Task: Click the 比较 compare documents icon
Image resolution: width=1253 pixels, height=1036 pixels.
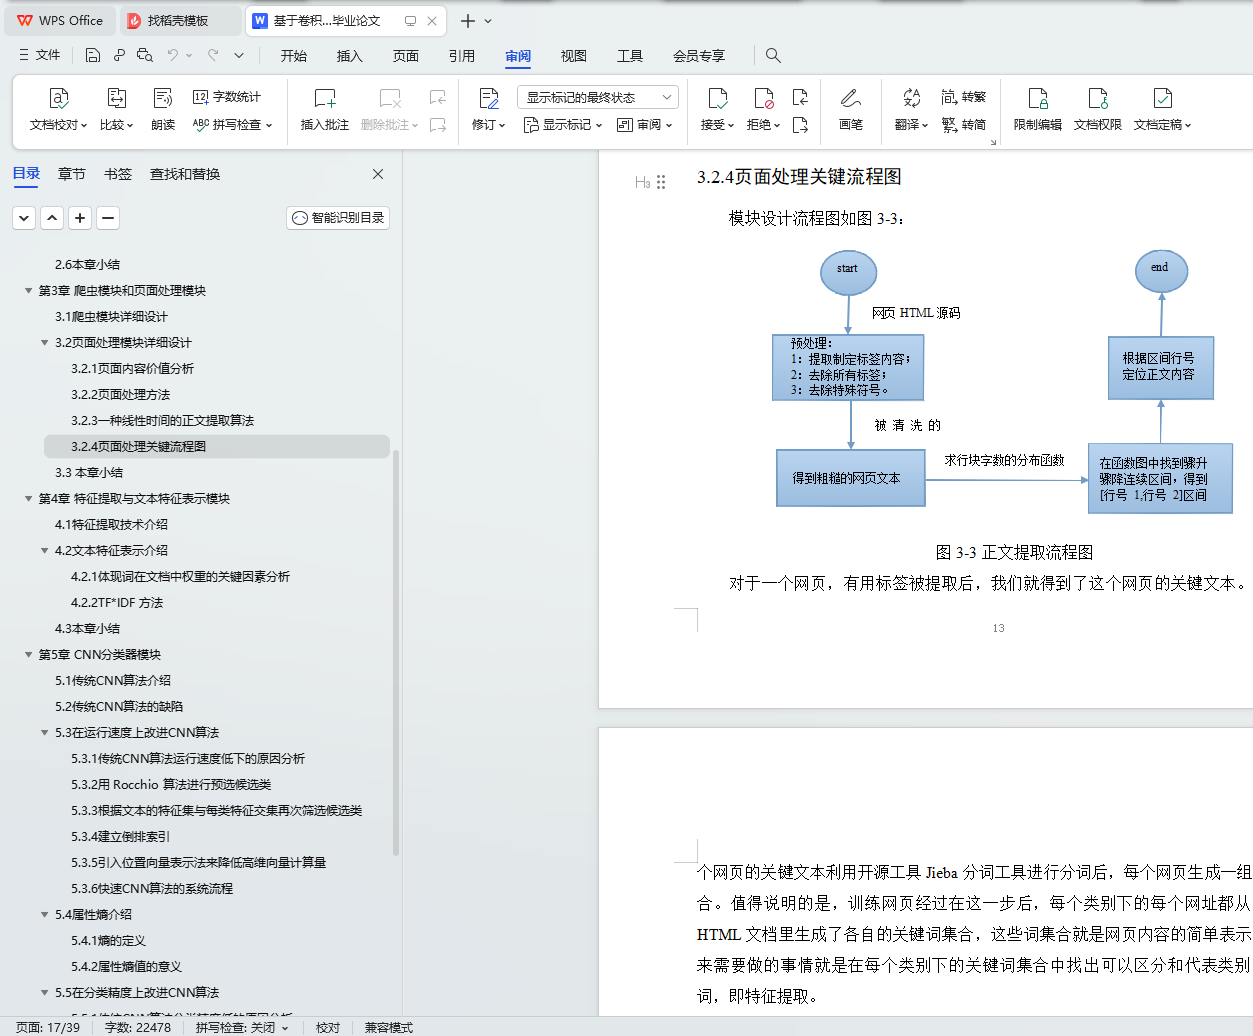Action: pyautogui.click(x=116, y=98)
